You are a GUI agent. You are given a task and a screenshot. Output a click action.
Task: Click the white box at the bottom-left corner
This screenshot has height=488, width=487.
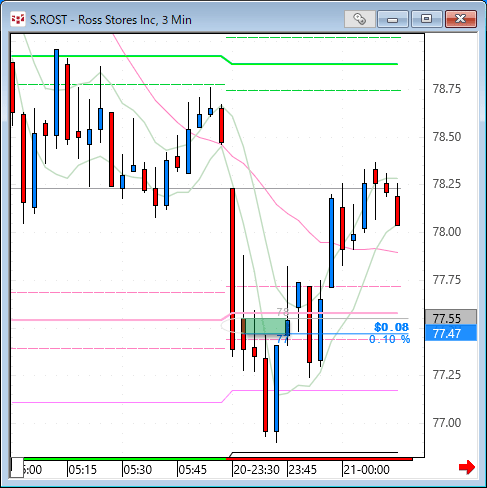[17, 467]
